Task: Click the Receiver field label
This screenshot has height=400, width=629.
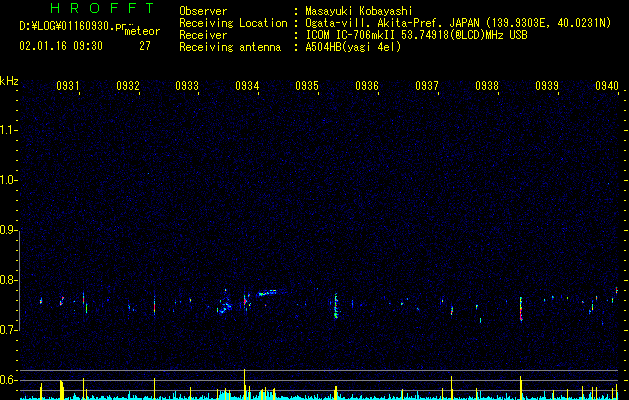Action: tap(203, 35)
